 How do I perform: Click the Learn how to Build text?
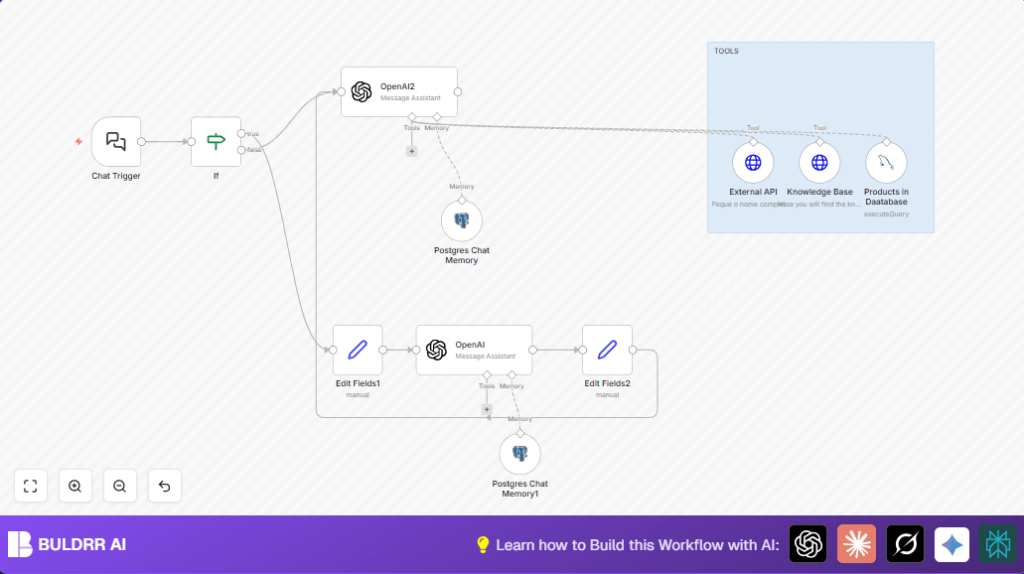pyautogui.click(x=637, y=545)
